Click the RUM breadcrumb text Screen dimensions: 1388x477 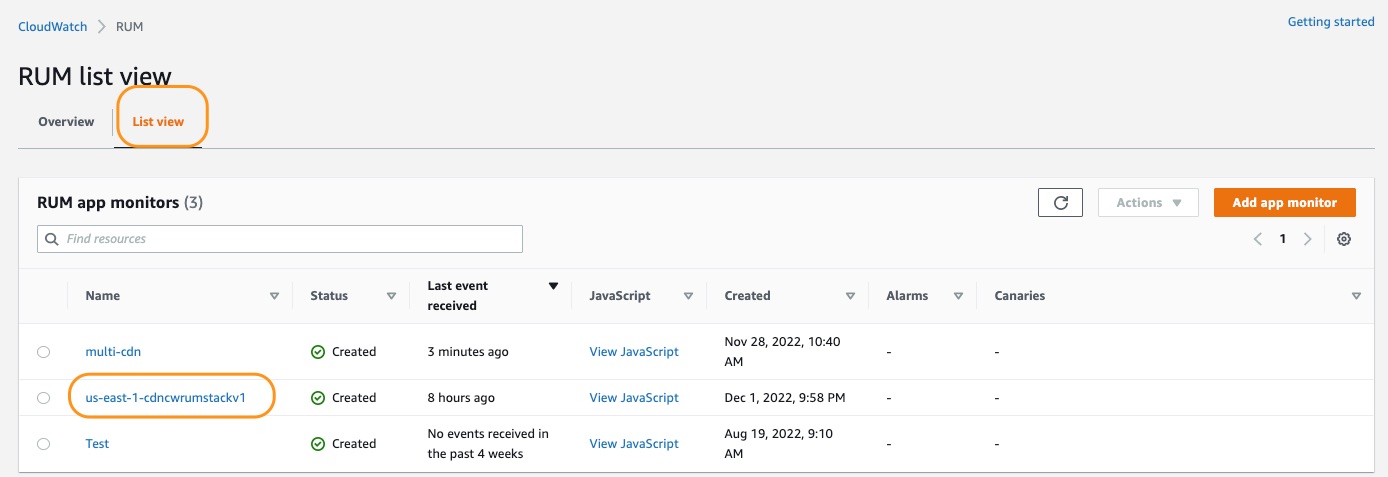click(130, 27)
